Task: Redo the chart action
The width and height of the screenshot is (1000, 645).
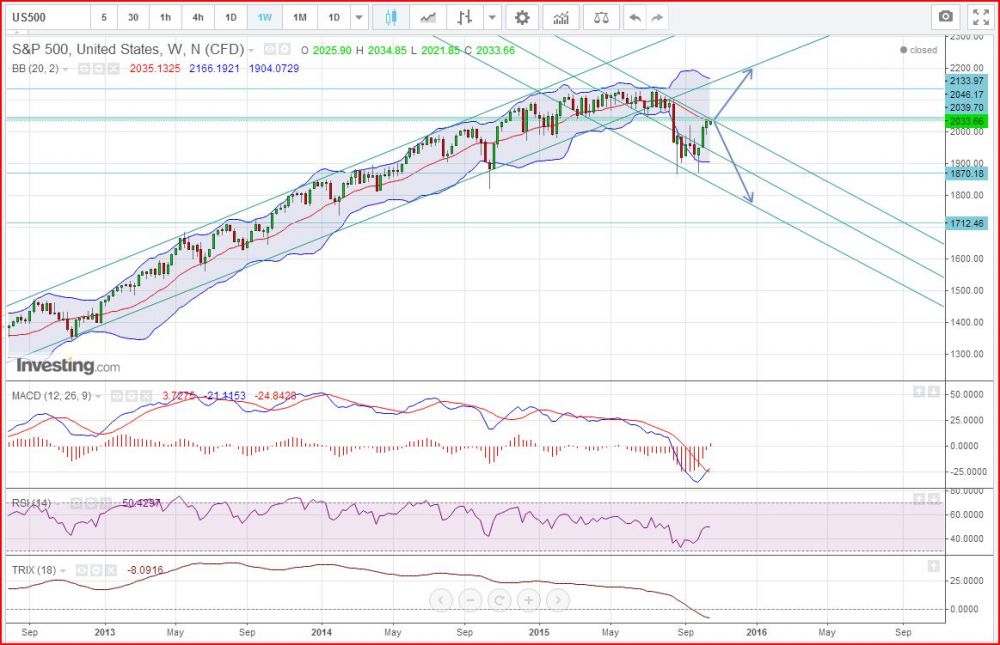Action: pos(657,17)
